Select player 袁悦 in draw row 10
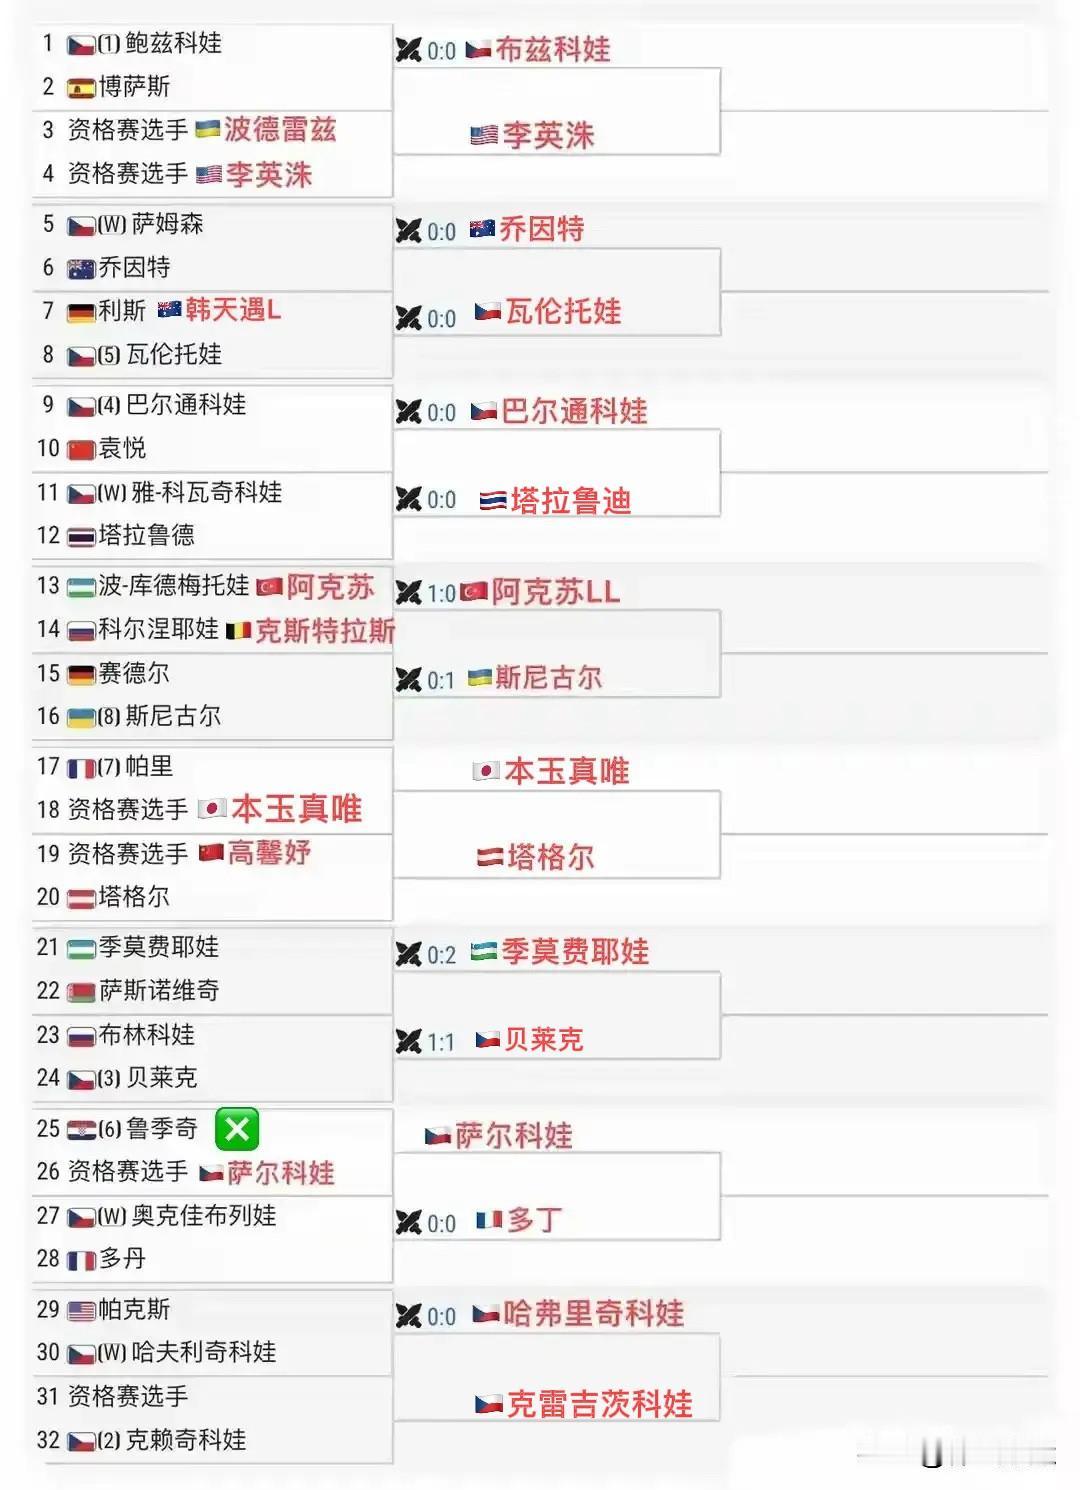This screenshot has width=1080, height=1490. (x=122, y=448)
